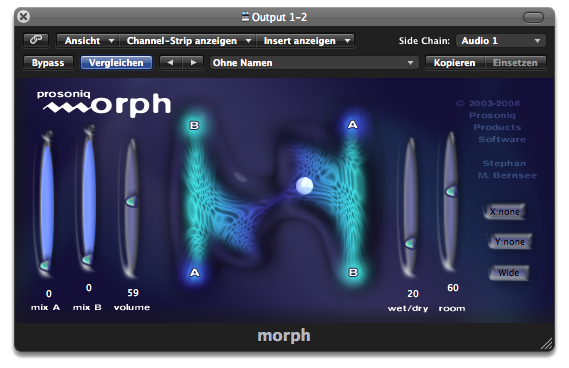The image size is (569, 368).
Task: Click the mix B slider handle
Action: 87,259
